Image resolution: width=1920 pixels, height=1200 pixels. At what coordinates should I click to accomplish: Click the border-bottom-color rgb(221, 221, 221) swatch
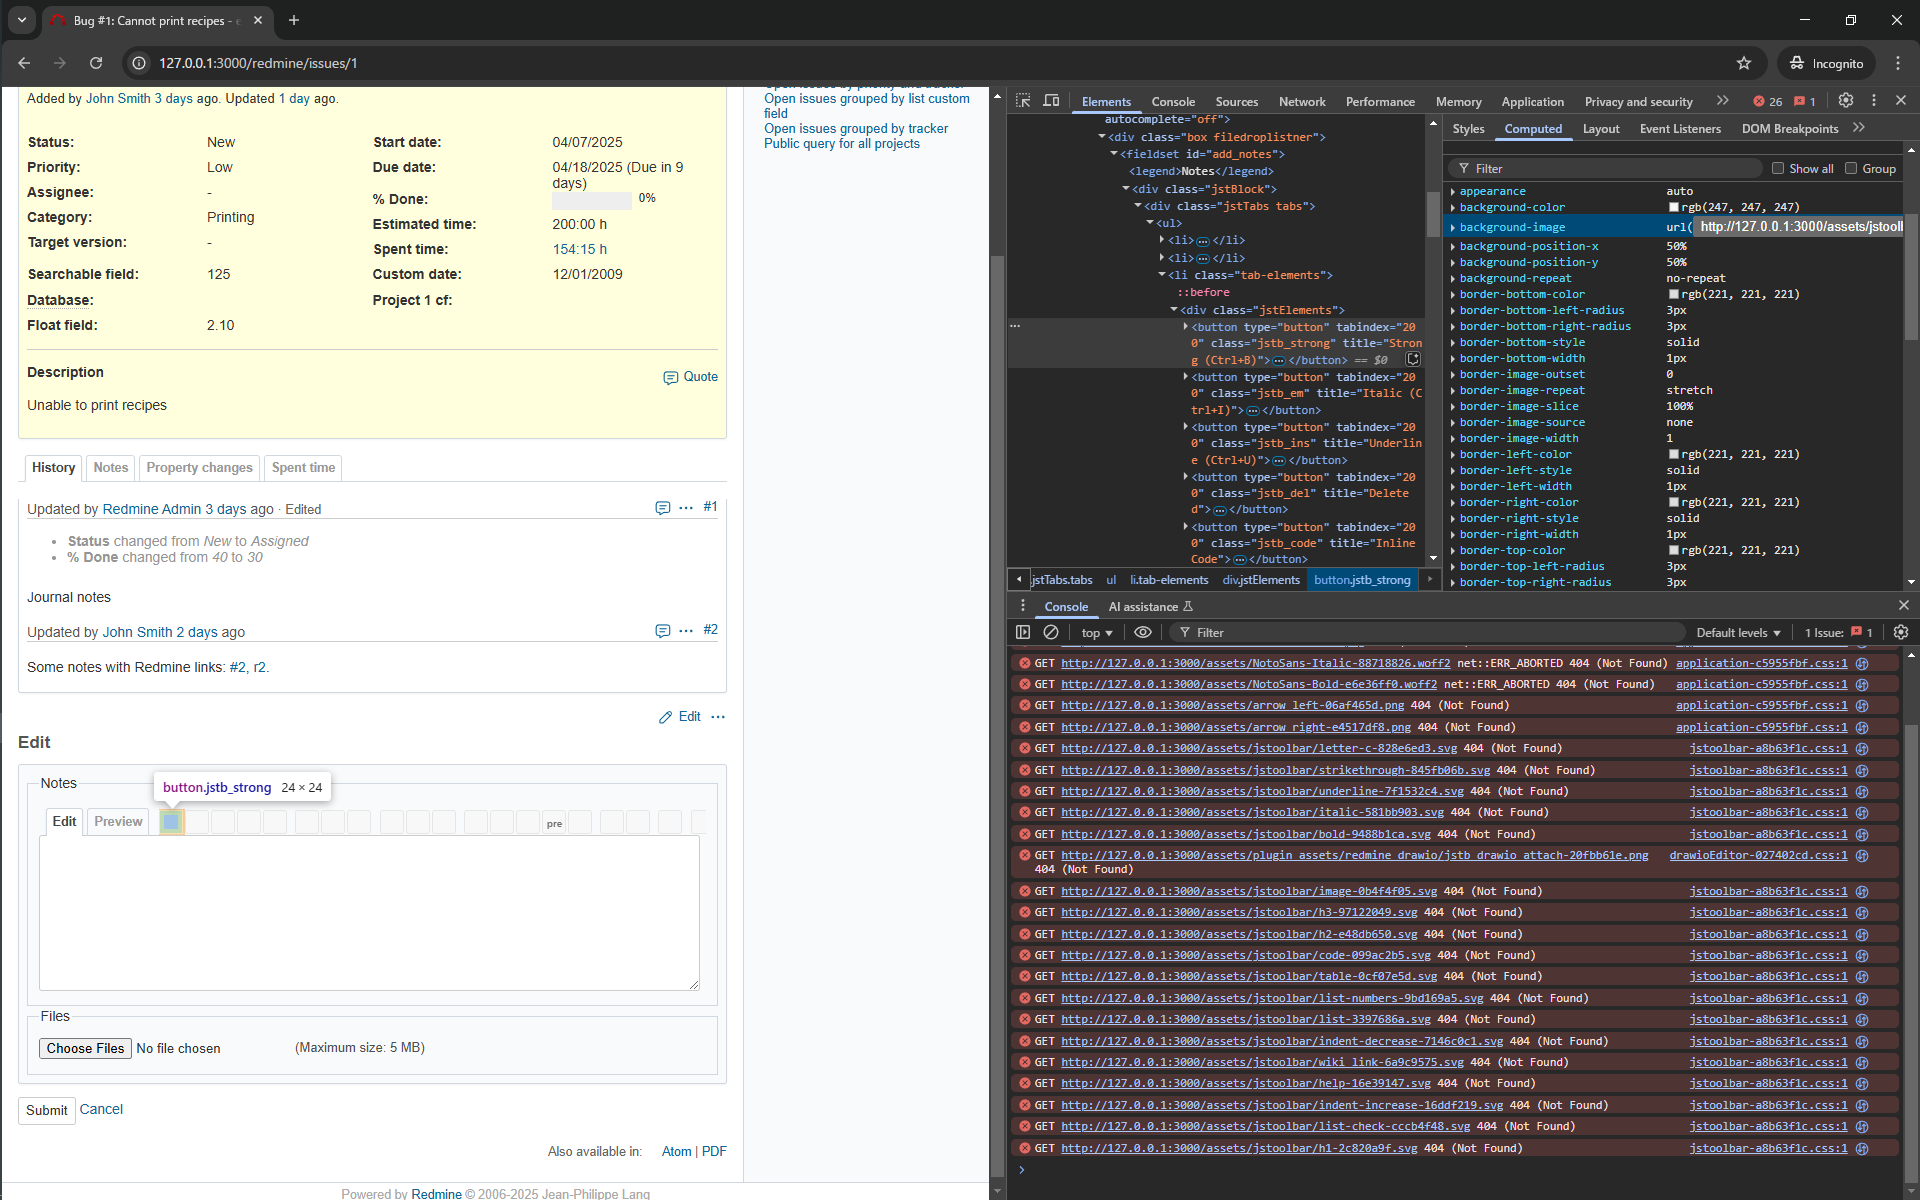[x=1673, y=294]
